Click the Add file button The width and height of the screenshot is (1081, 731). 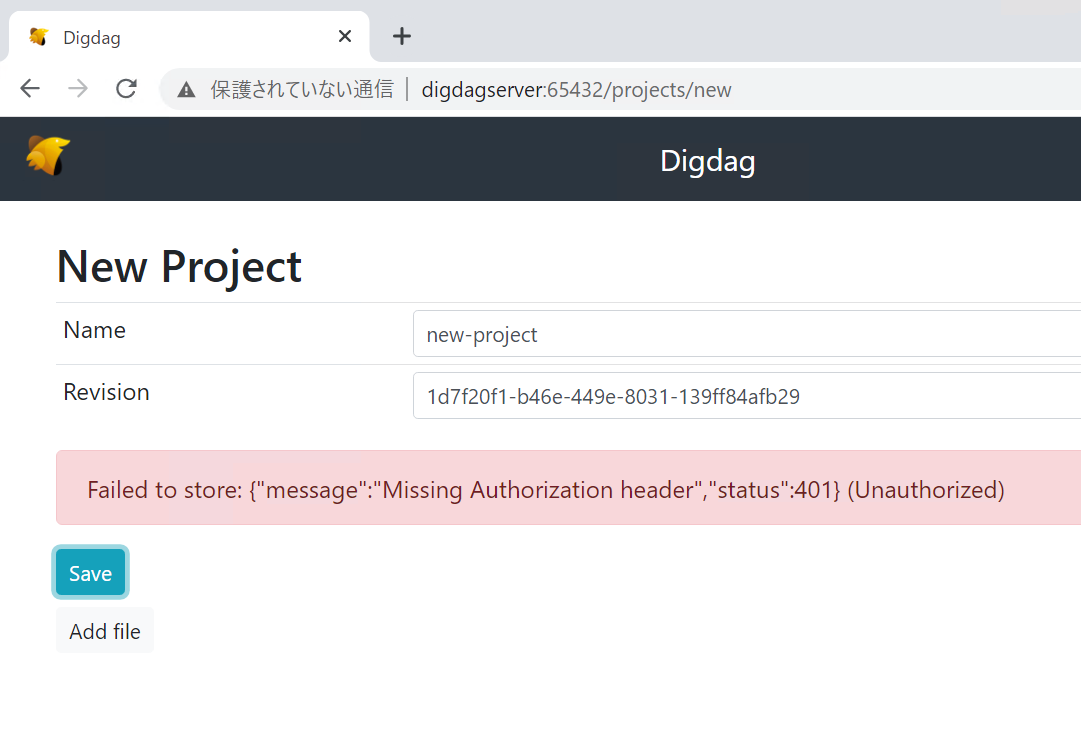point(105,630)
